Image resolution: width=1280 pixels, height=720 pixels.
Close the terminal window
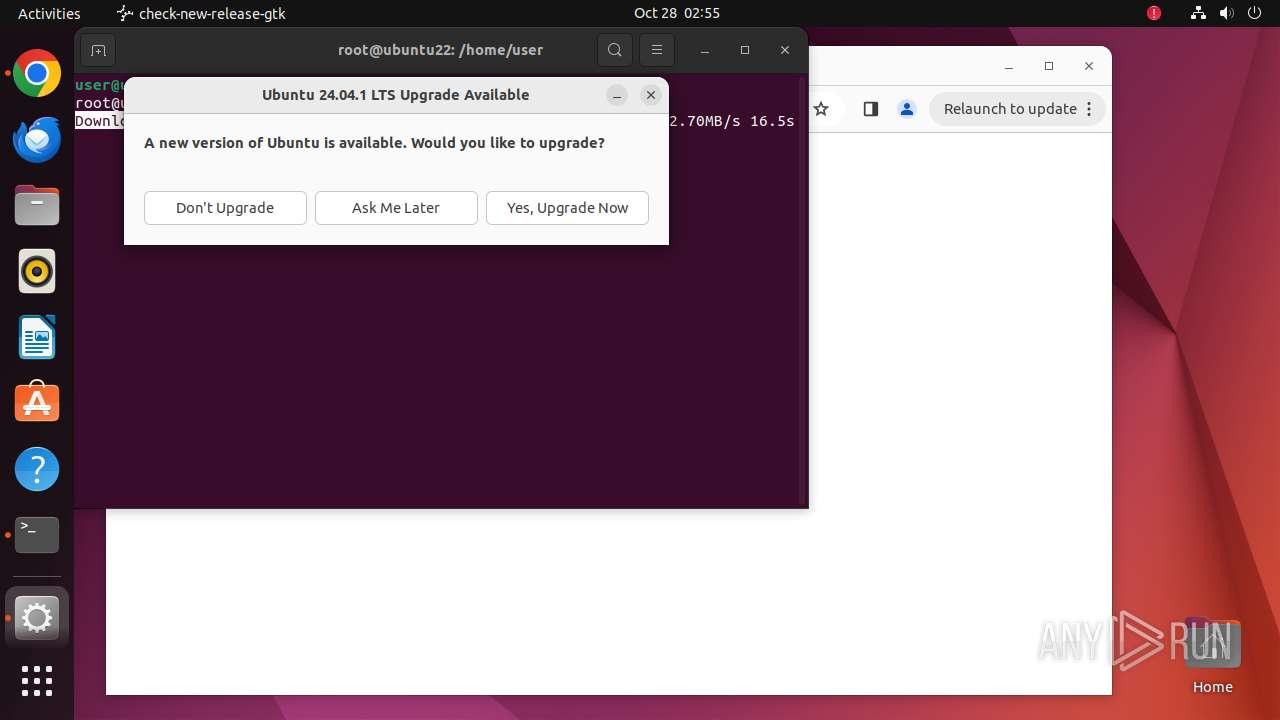[785, 50]
